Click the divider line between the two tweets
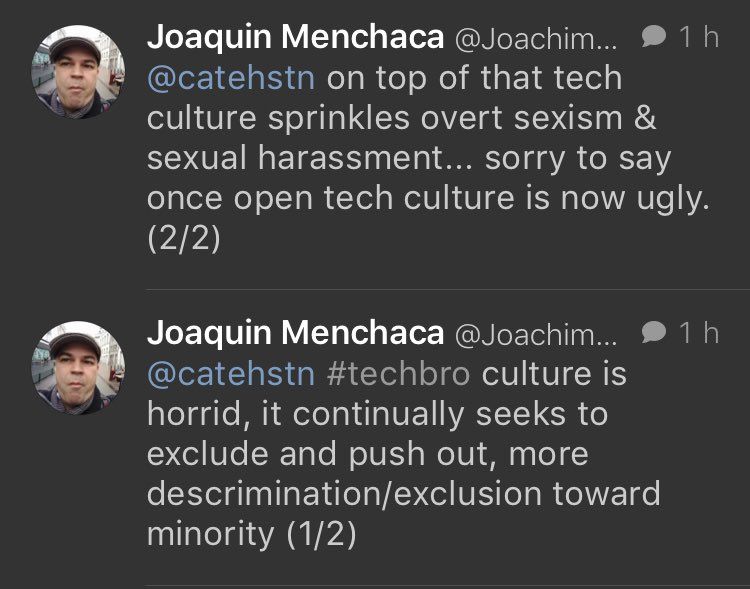 tap(447, 290)
